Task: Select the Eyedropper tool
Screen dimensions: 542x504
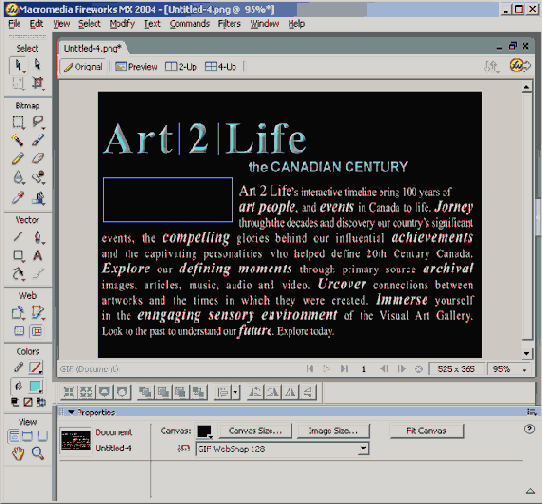Action: click(x=18, y=198)
